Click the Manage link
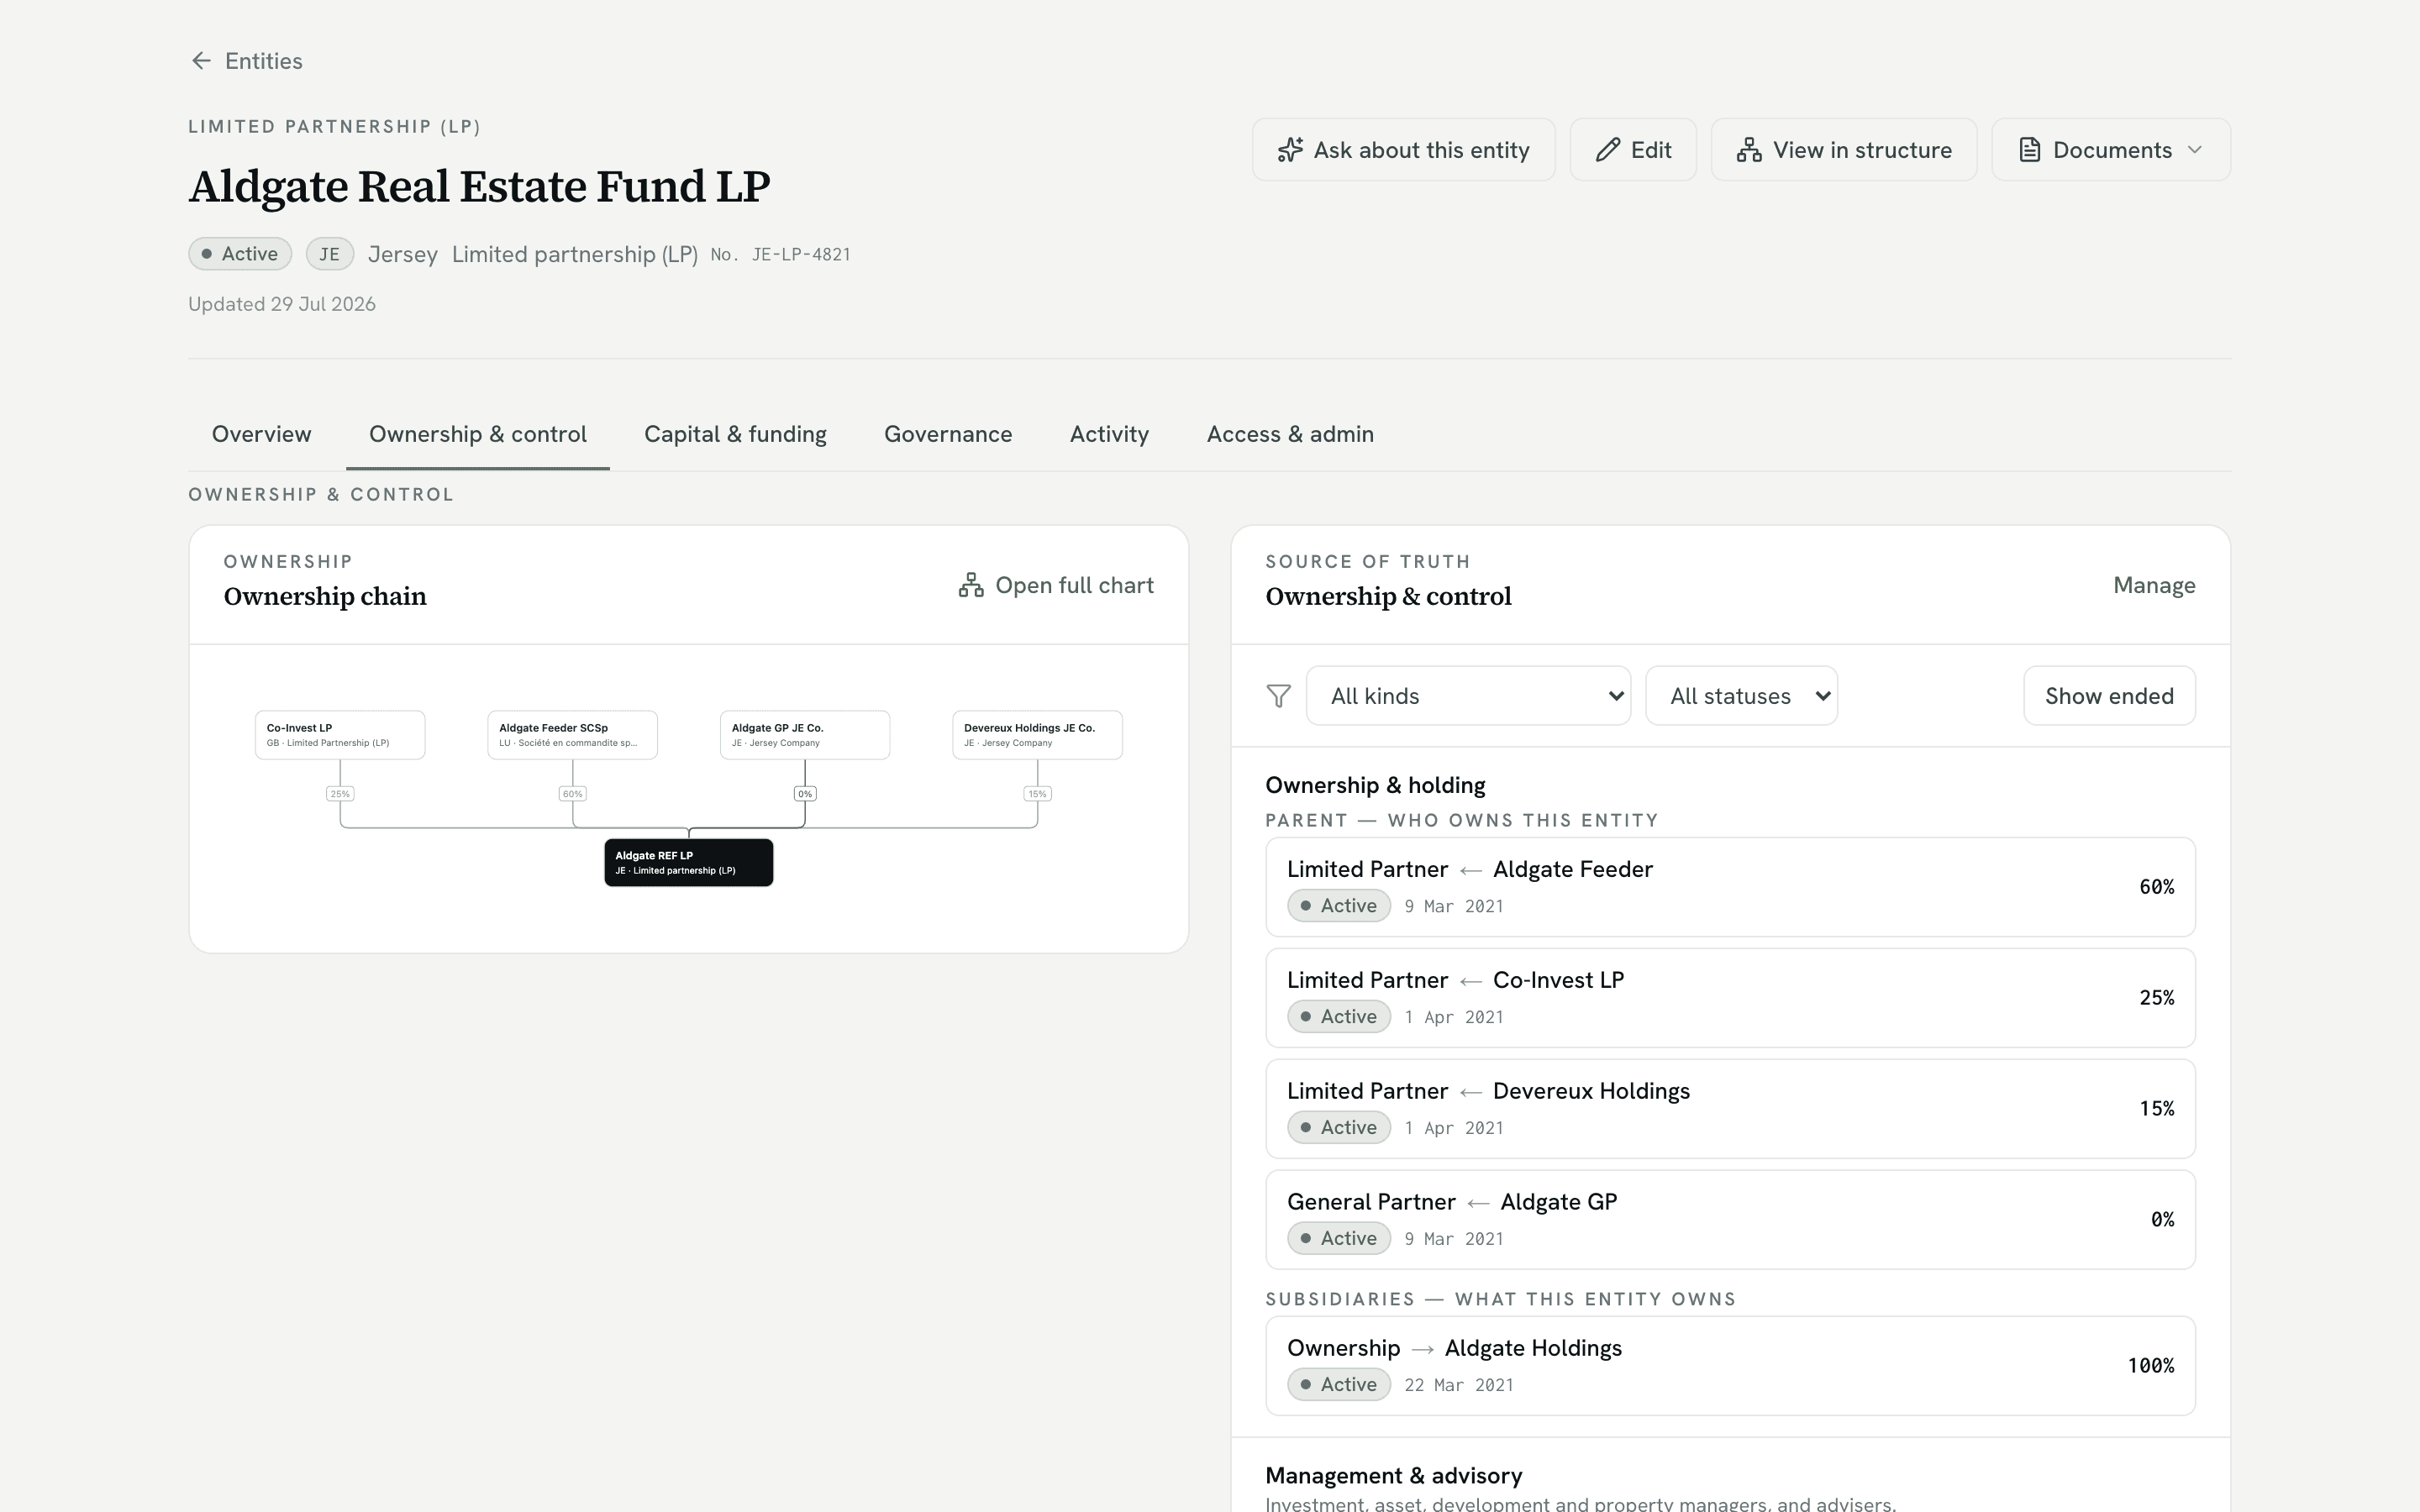The height and width of the screenshot is (1512, 2420). pos(2154,585)
